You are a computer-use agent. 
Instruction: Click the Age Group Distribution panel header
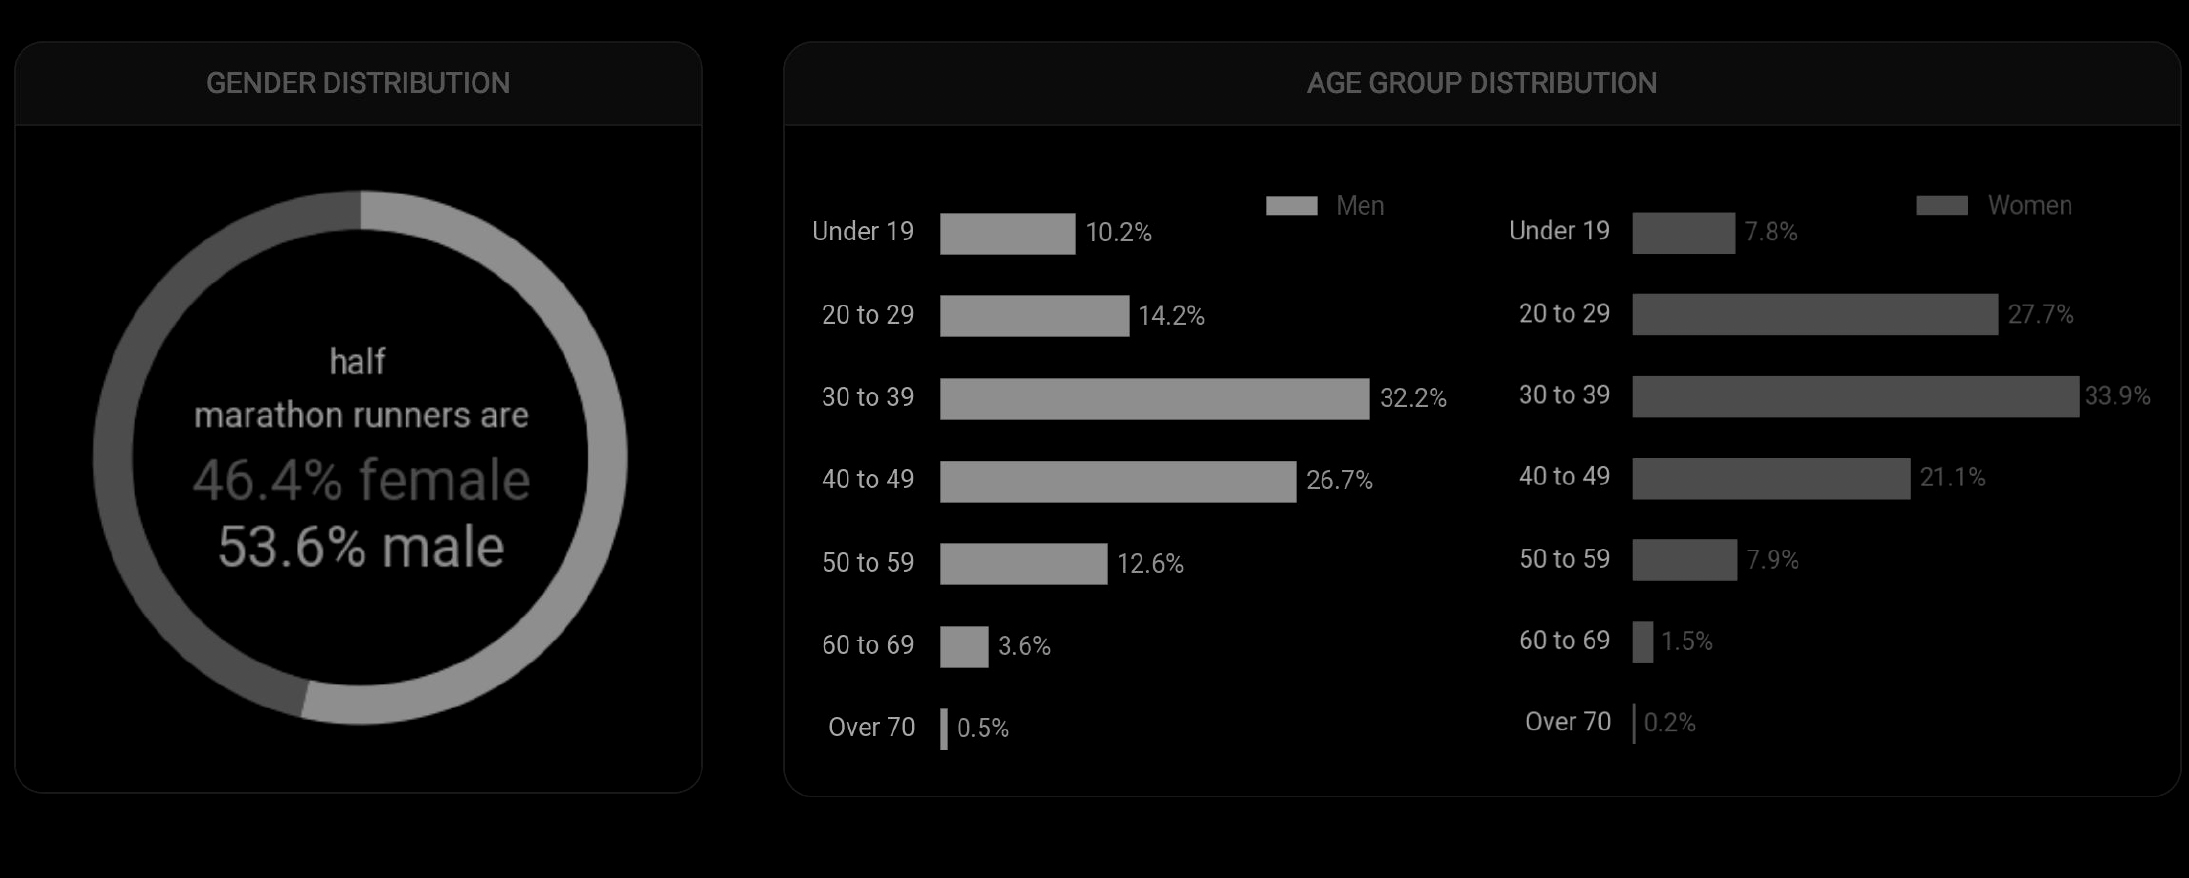[1481, 83]
